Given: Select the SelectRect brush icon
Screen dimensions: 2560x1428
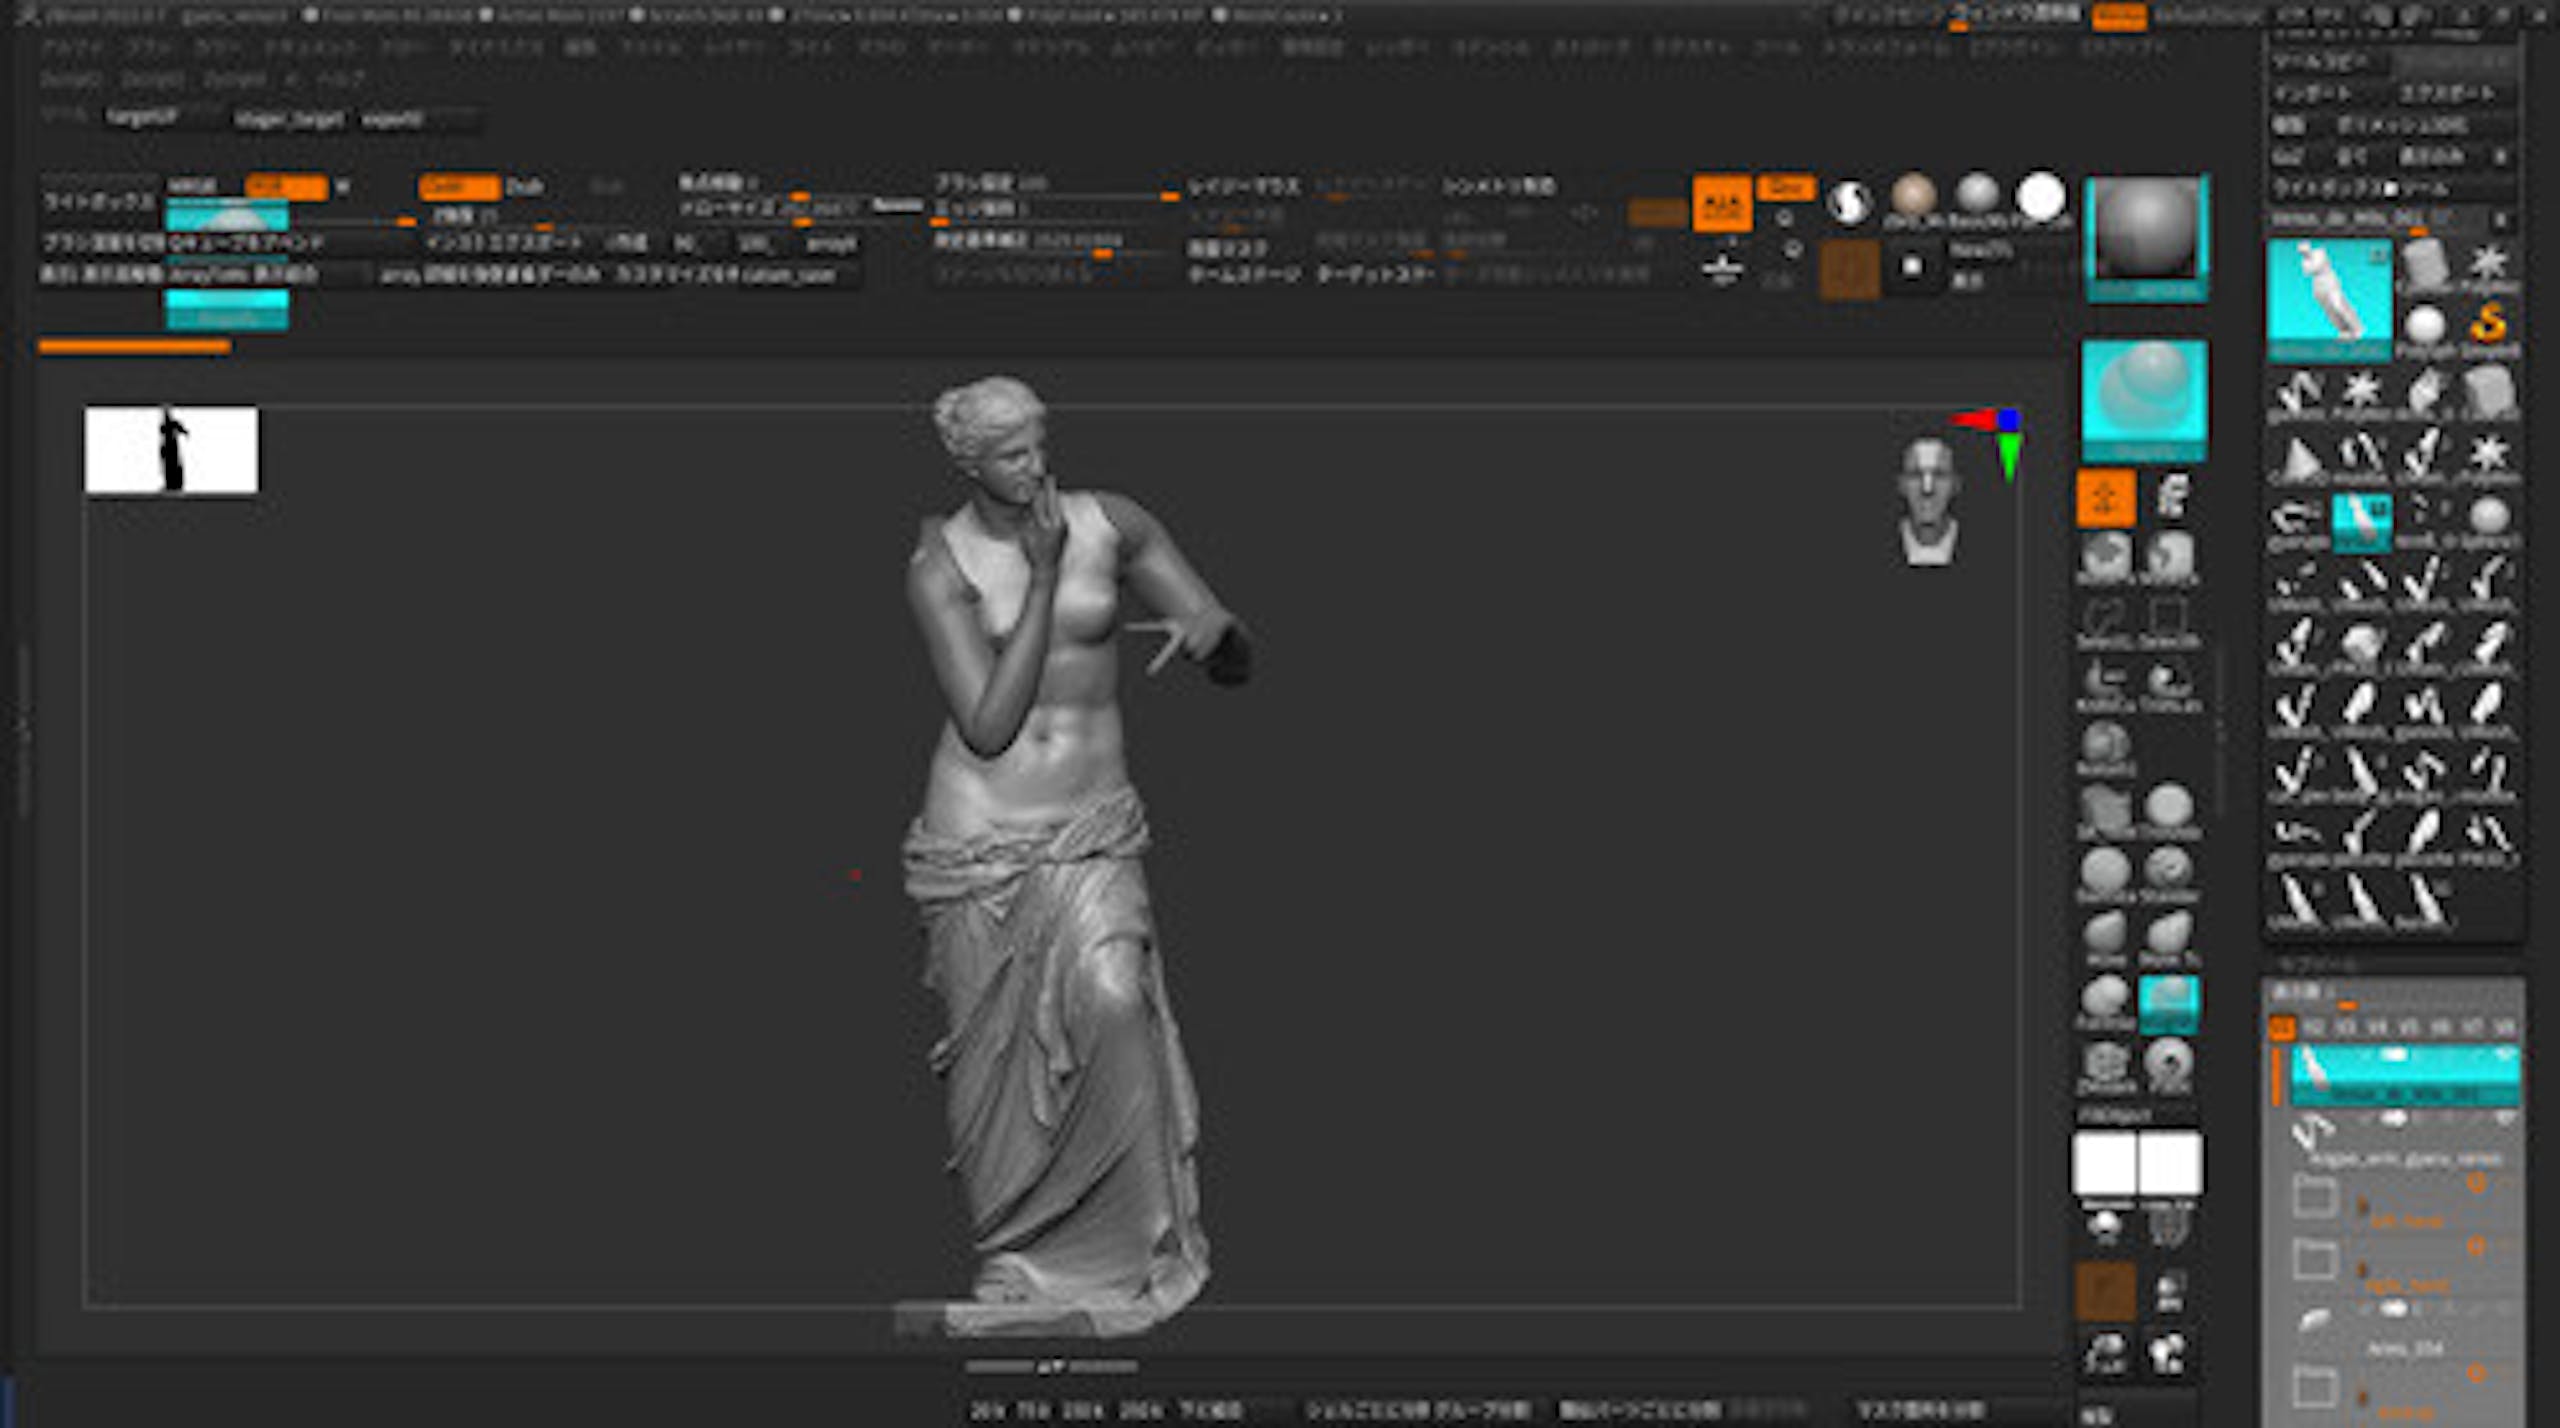Looking at the screenshot, I should pos(2167,621).
